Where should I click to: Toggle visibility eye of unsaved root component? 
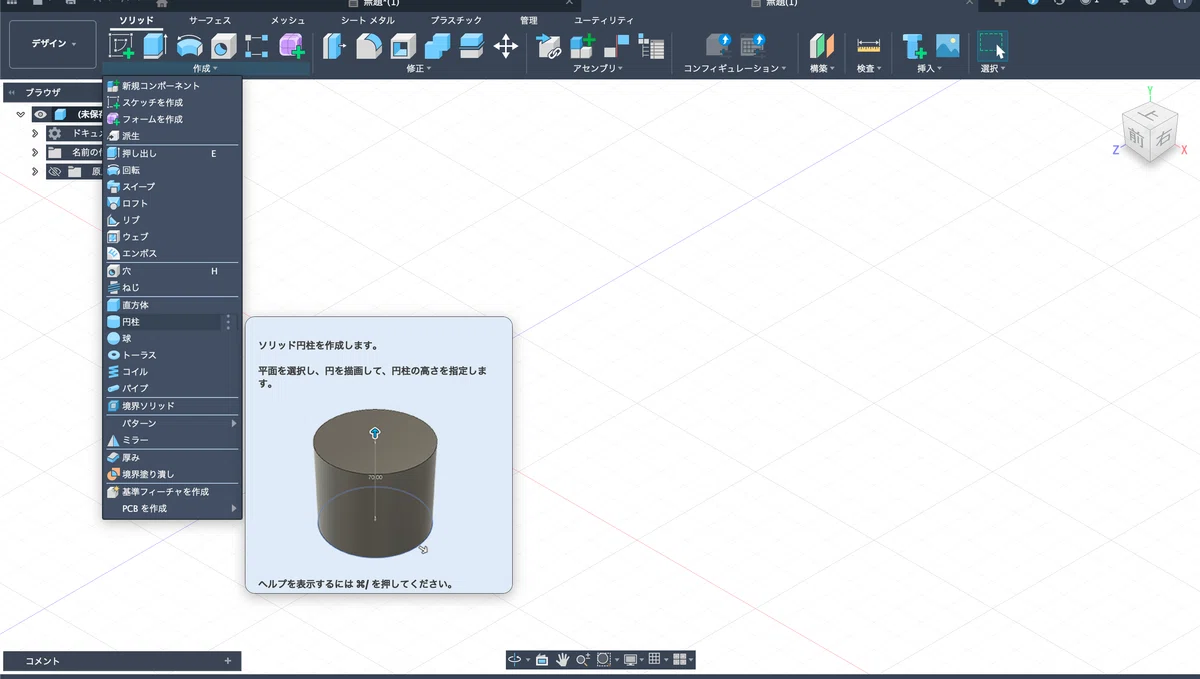(x=41, y=114)
